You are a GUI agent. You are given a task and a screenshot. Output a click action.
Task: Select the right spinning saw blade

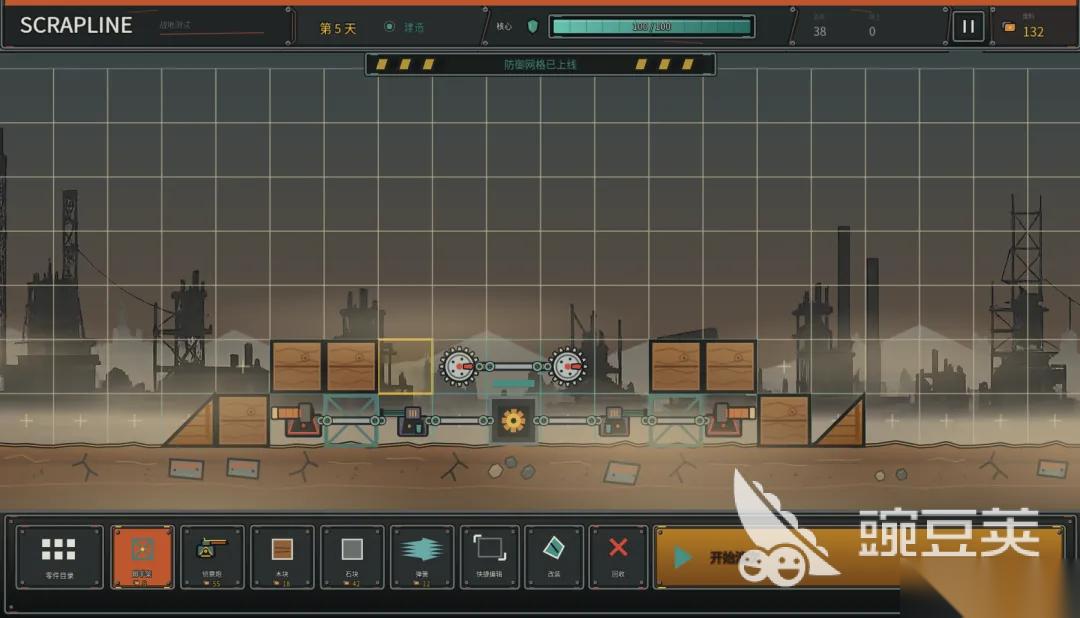coord(567,367)
